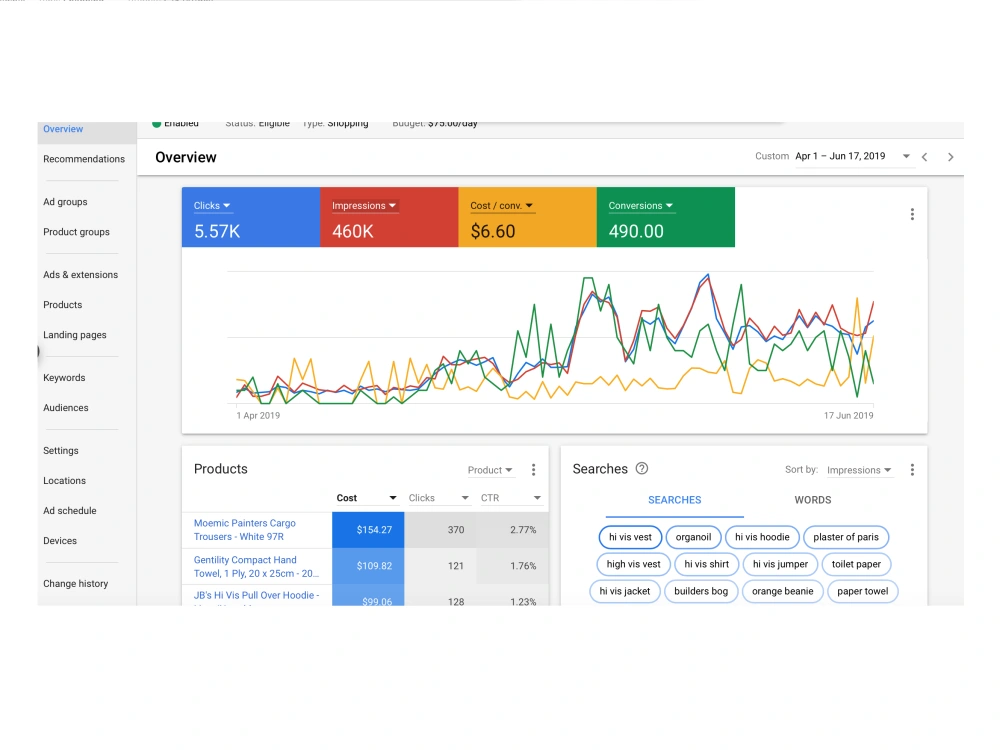Click the 'hi vis shirt' search chip
1000x750 pixels.
[x=707, y=564]
